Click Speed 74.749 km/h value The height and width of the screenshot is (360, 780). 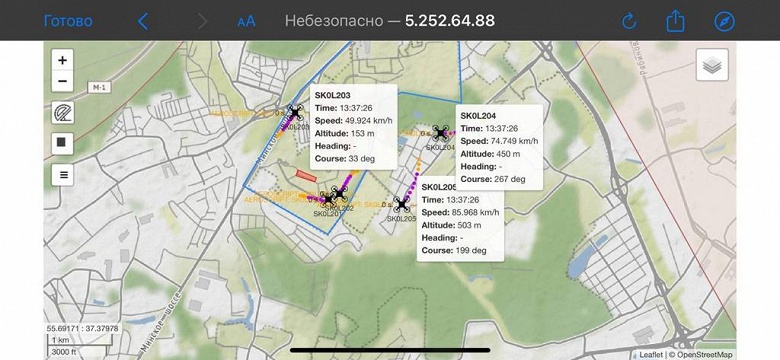(512, 141)
